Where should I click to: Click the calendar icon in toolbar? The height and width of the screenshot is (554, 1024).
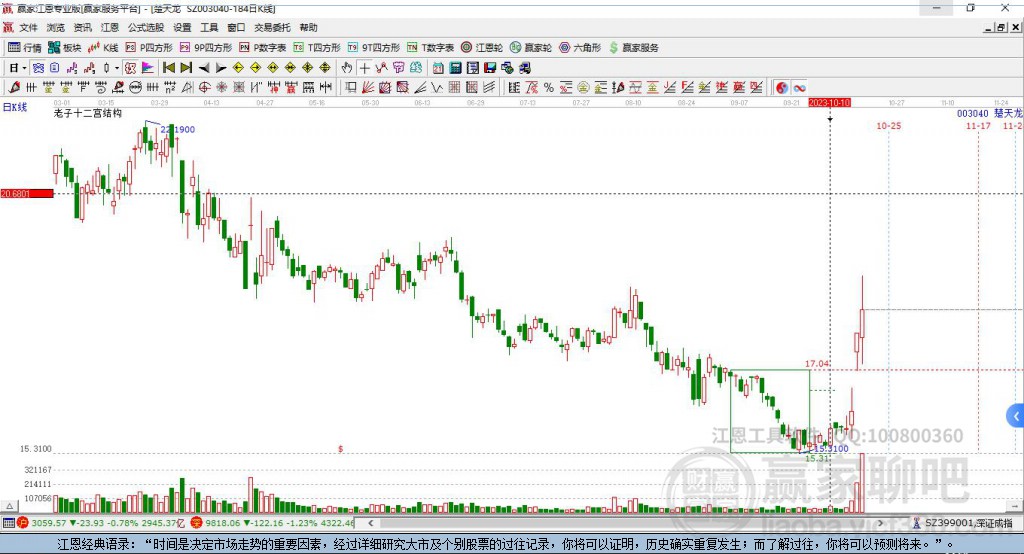pyautogui.click(x=438, y=68)
